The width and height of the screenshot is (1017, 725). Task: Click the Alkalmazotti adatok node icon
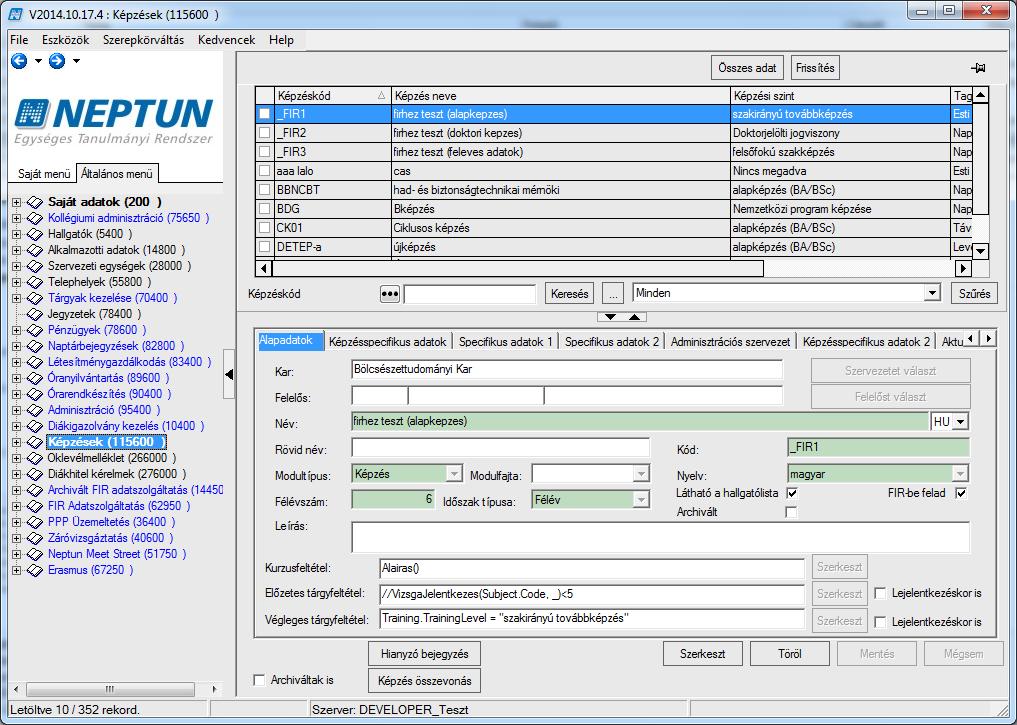point(34,250)
